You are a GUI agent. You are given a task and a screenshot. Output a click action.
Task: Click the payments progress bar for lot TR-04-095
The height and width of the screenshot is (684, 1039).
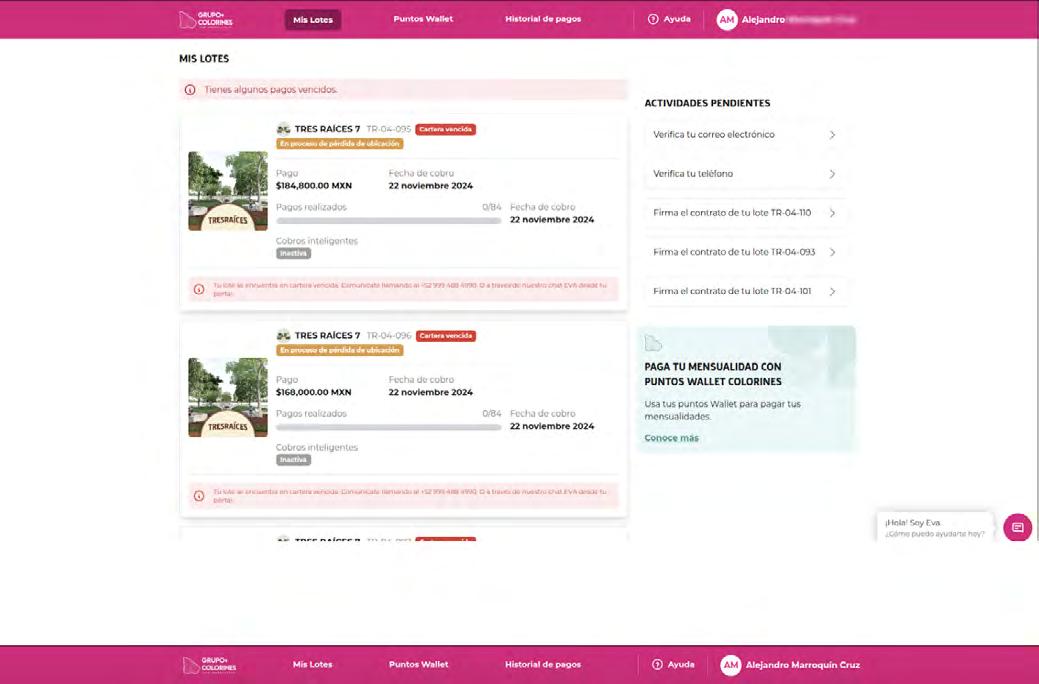point(388,221)
